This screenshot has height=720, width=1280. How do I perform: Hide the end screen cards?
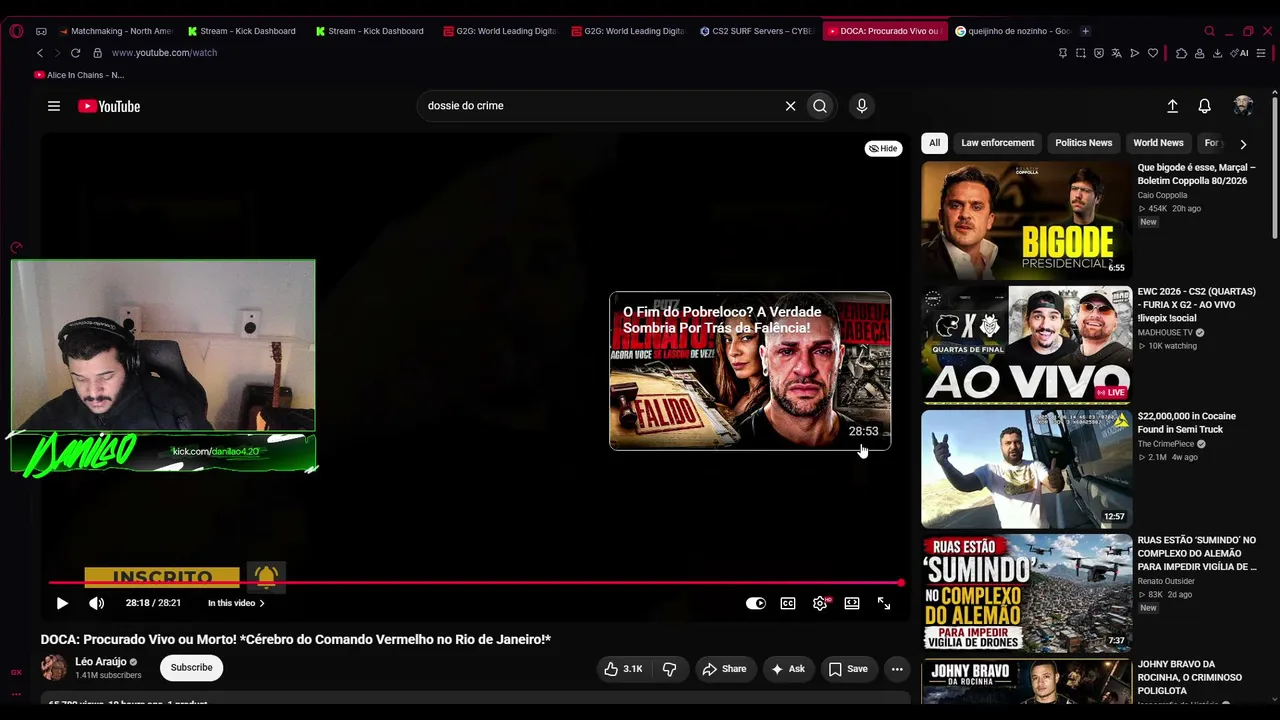(883, 148)
